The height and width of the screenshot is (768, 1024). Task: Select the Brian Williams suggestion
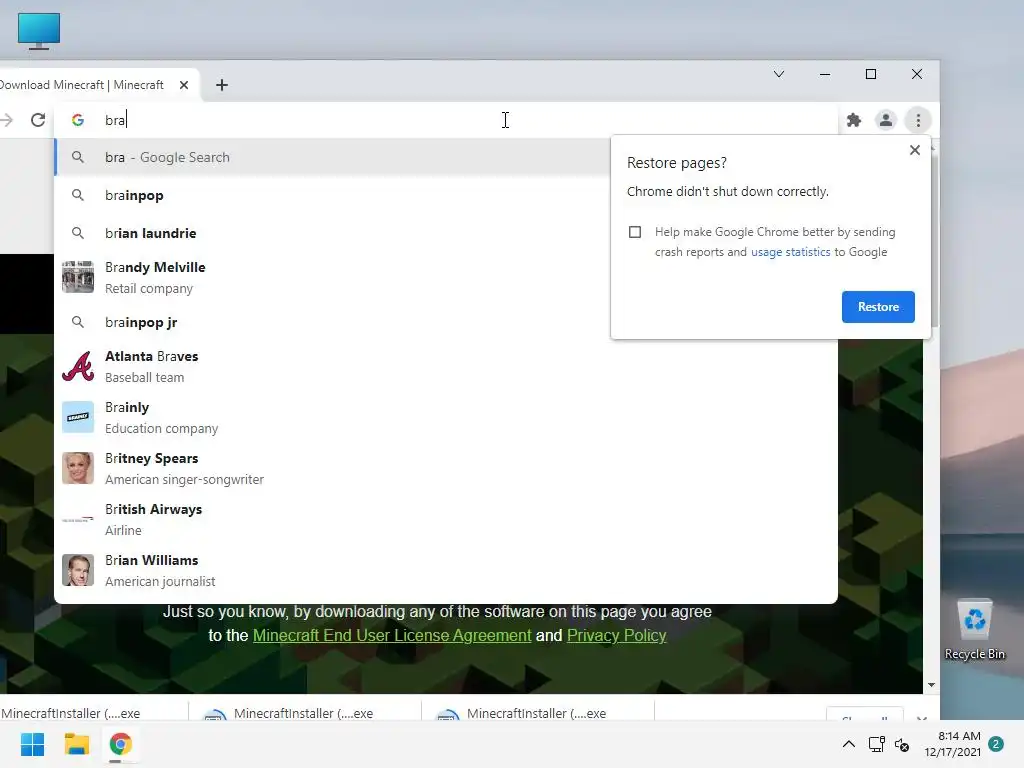pos(446,571)
